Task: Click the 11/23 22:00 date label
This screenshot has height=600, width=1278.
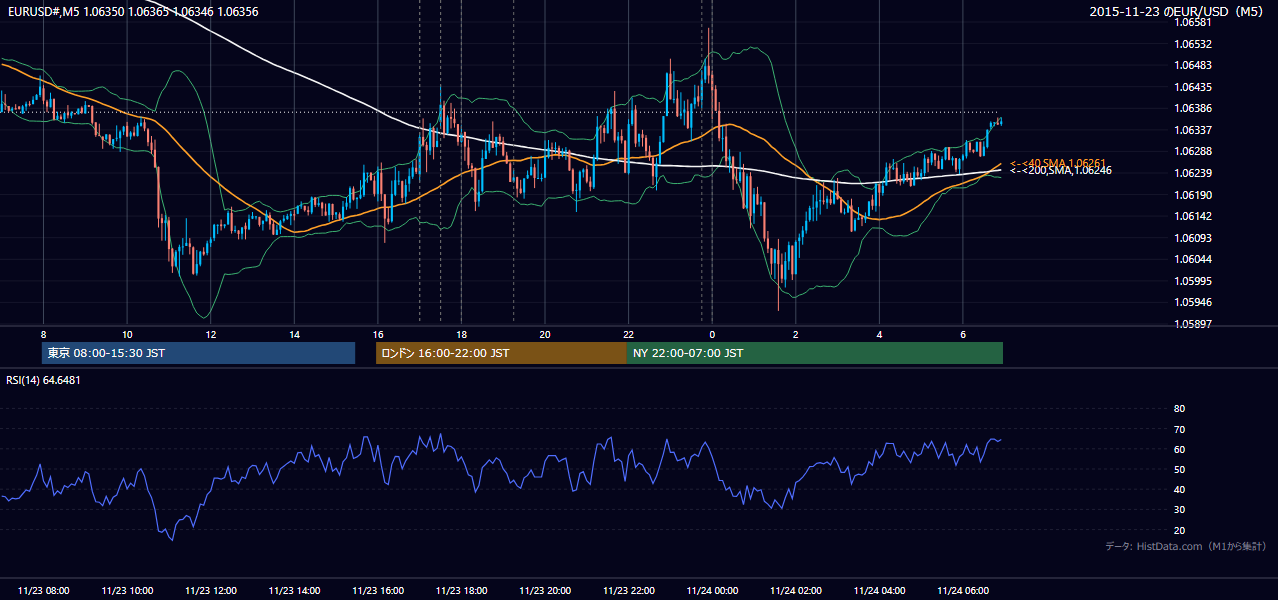Action: click(629, 590)
